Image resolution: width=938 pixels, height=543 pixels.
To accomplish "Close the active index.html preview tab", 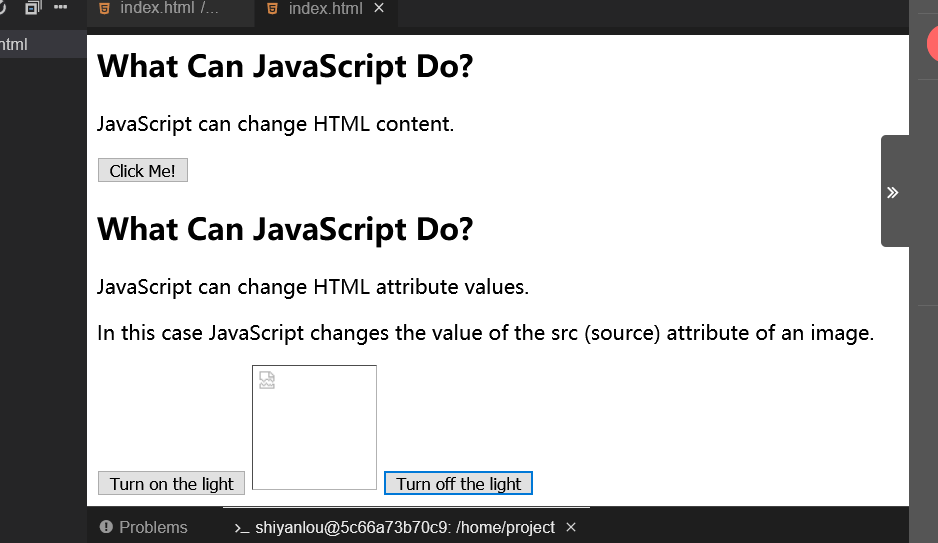I will (379, 8).
